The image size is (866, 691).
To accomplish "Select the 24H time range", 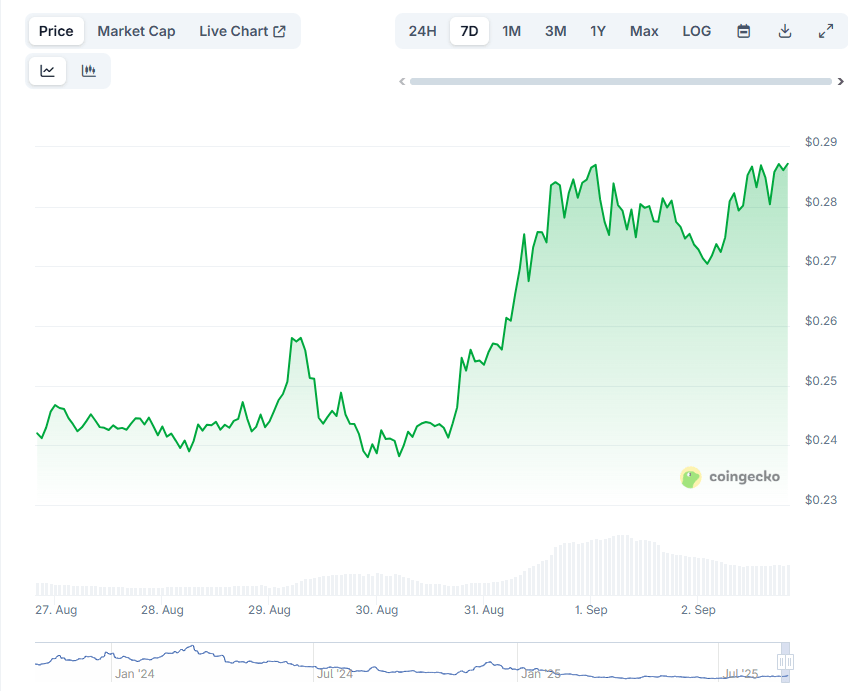I will pos(422,31).
